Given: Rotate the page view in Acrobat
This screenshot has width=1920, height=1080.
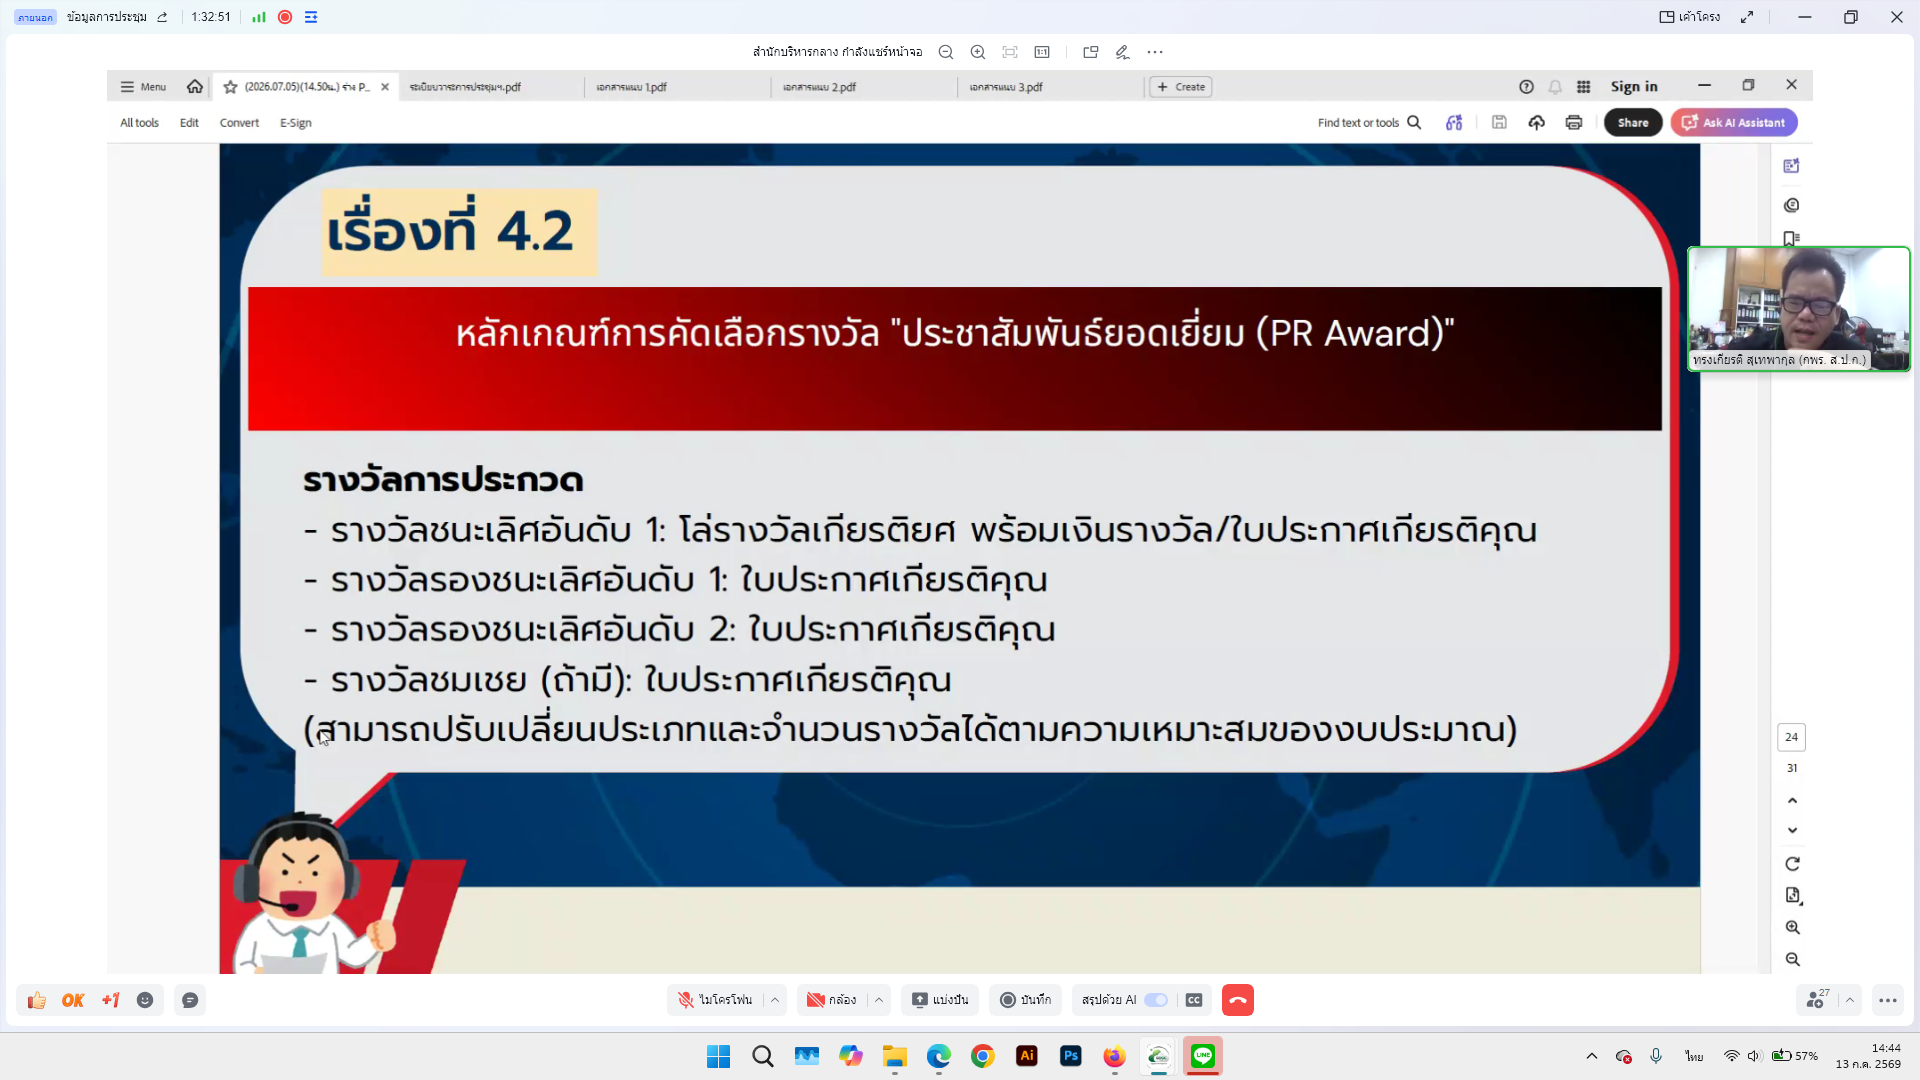Looking at the screenshot, I should (1792, 864).
